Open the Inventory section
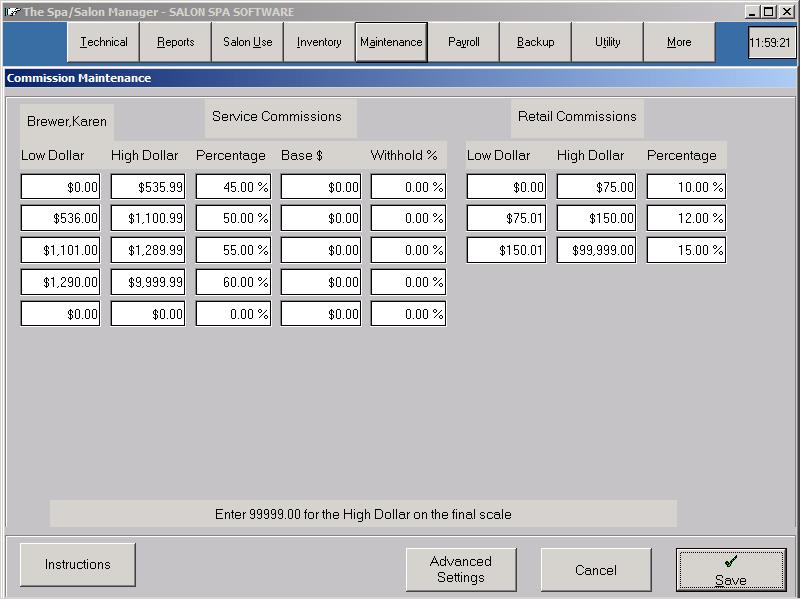The height and width of the screenshot is (600, 800). [319, 43]
